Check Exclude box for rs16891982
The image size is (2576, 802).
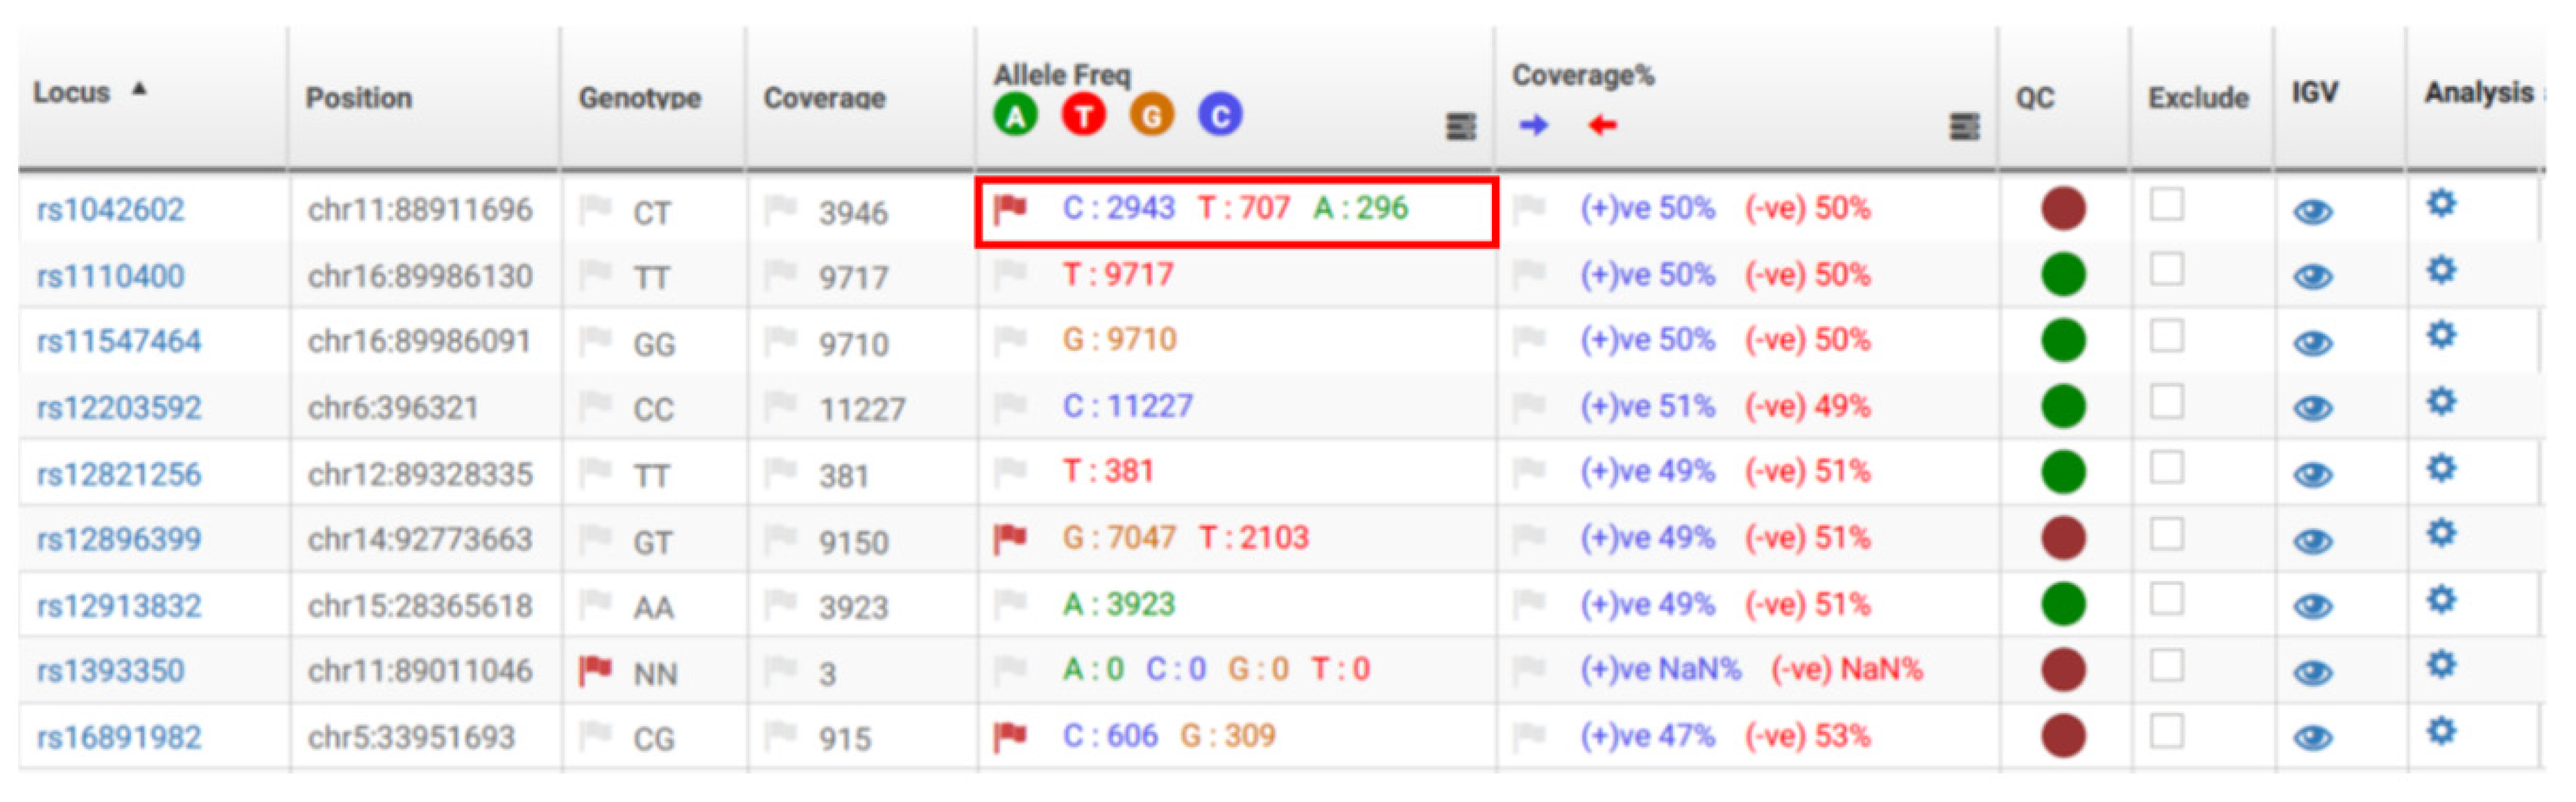point(2166,732)
